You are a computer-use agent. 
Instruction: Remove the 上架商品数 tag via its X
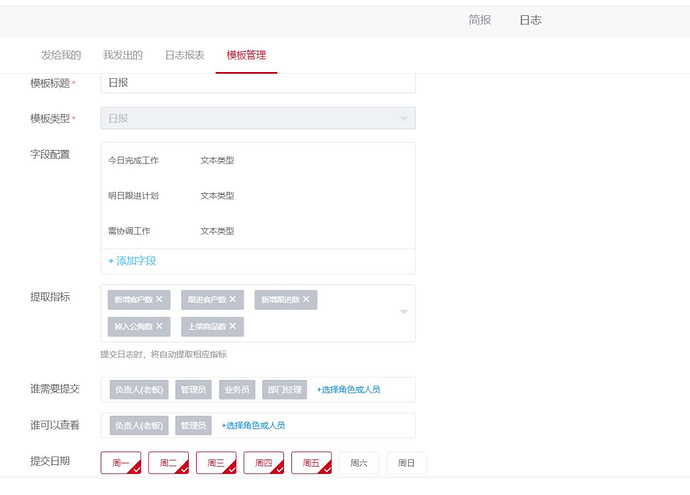(x=233, y=326)
